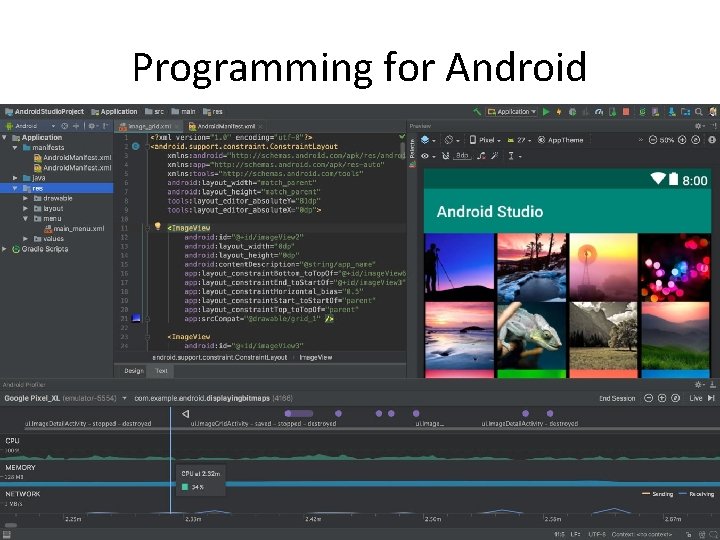
Task: Toggle Live mode in the profiler
Action: click(x=696, y=398)
